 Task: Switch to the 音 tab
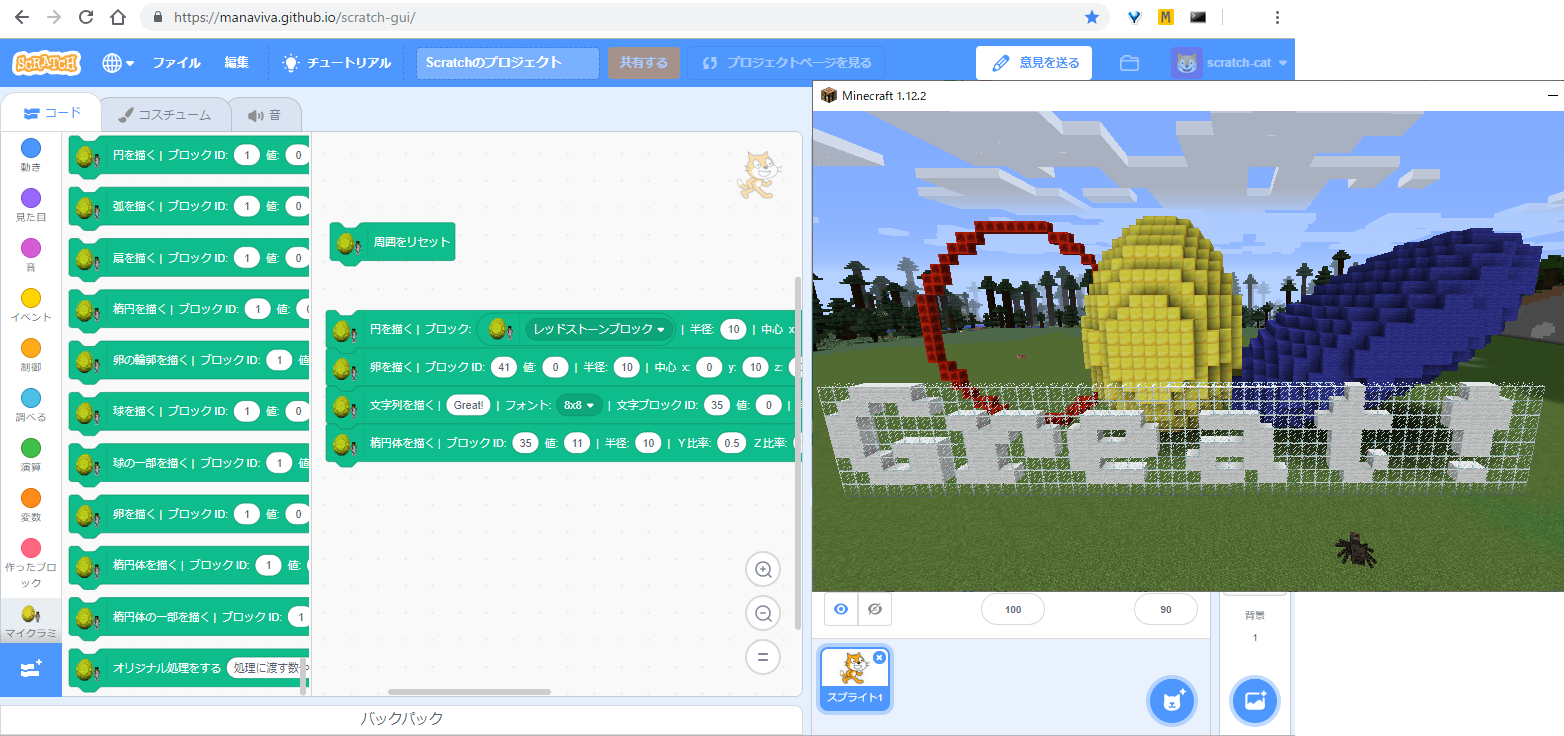click(x=265, y=115)
